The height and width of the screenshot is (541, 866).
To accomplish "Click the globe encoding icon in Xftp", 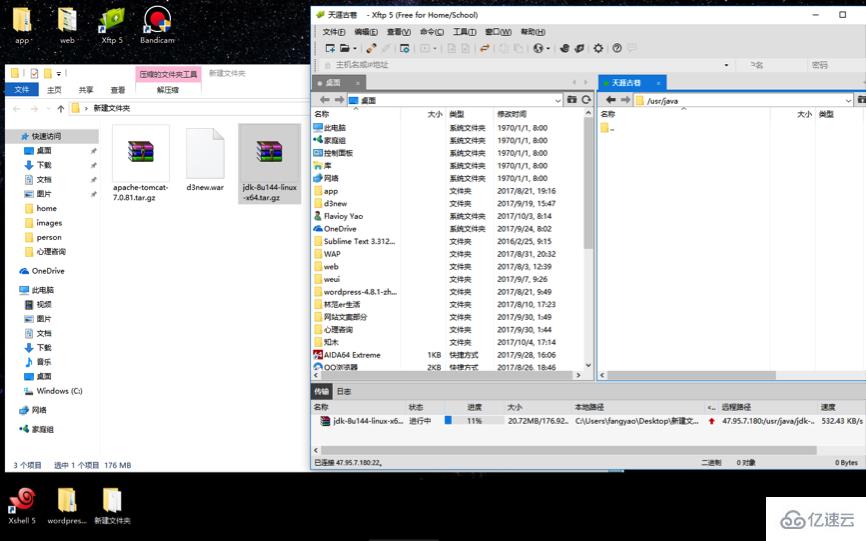I will click(x=538, y=49).
